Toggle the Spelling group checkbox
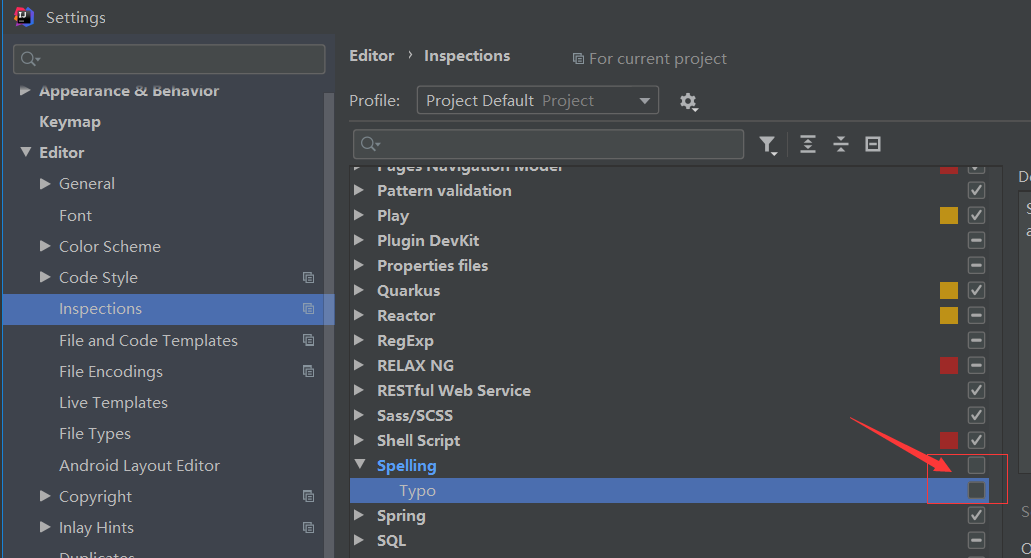1031x558 pixels. pyautogui.click(x=977, y=465)
